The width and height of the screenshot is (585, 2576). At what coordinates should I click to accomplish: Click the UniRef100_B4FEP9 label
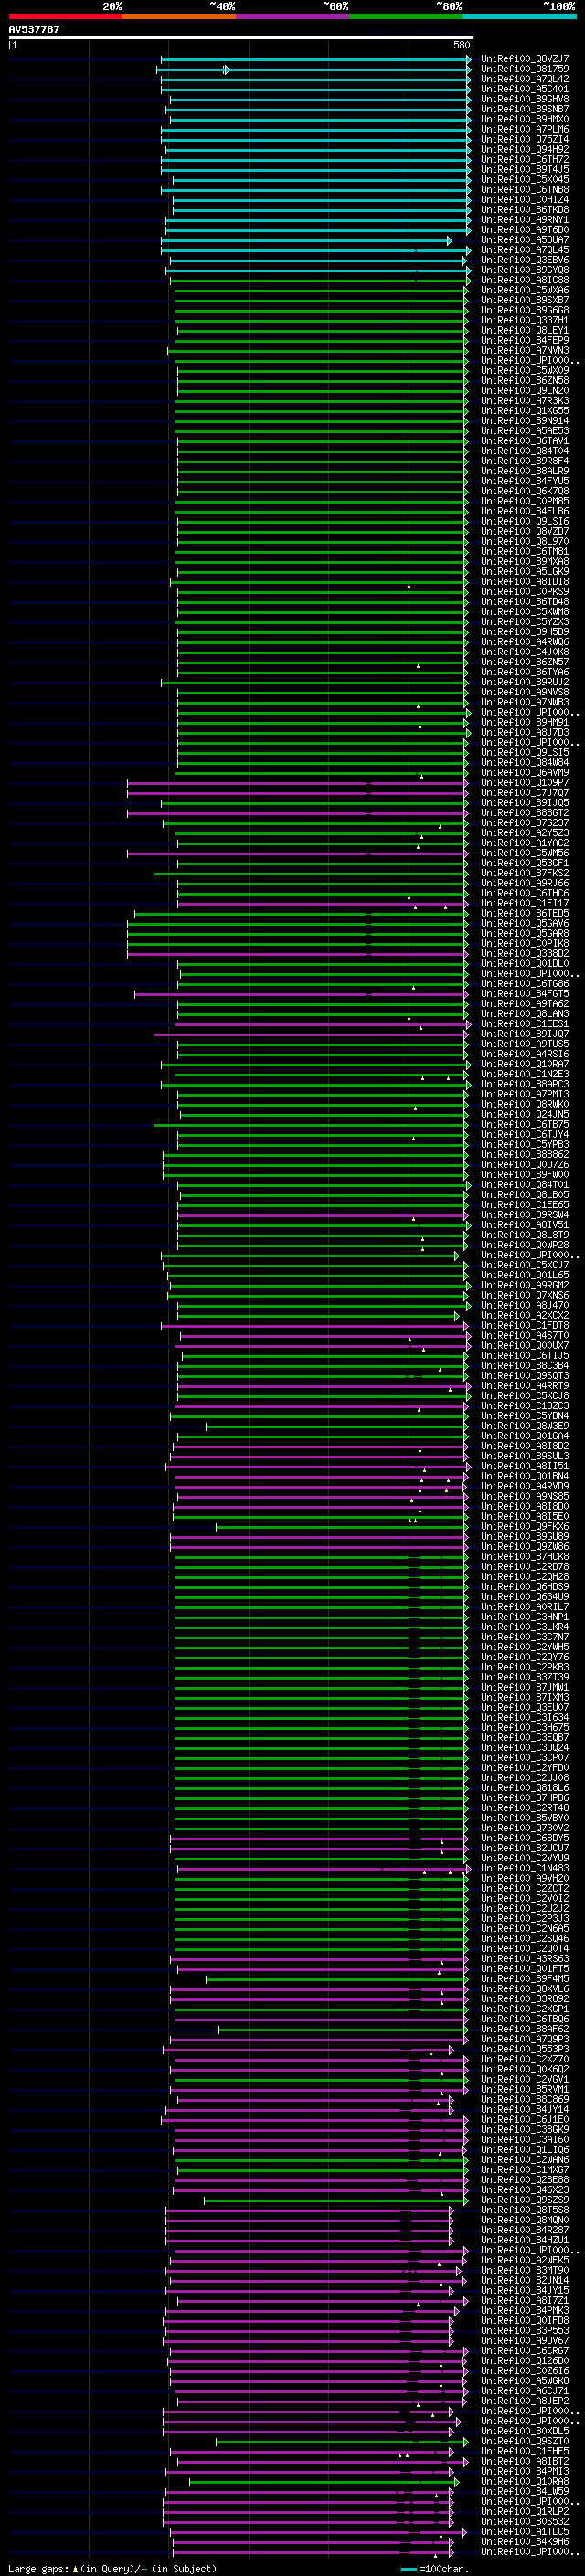point(524,340)
